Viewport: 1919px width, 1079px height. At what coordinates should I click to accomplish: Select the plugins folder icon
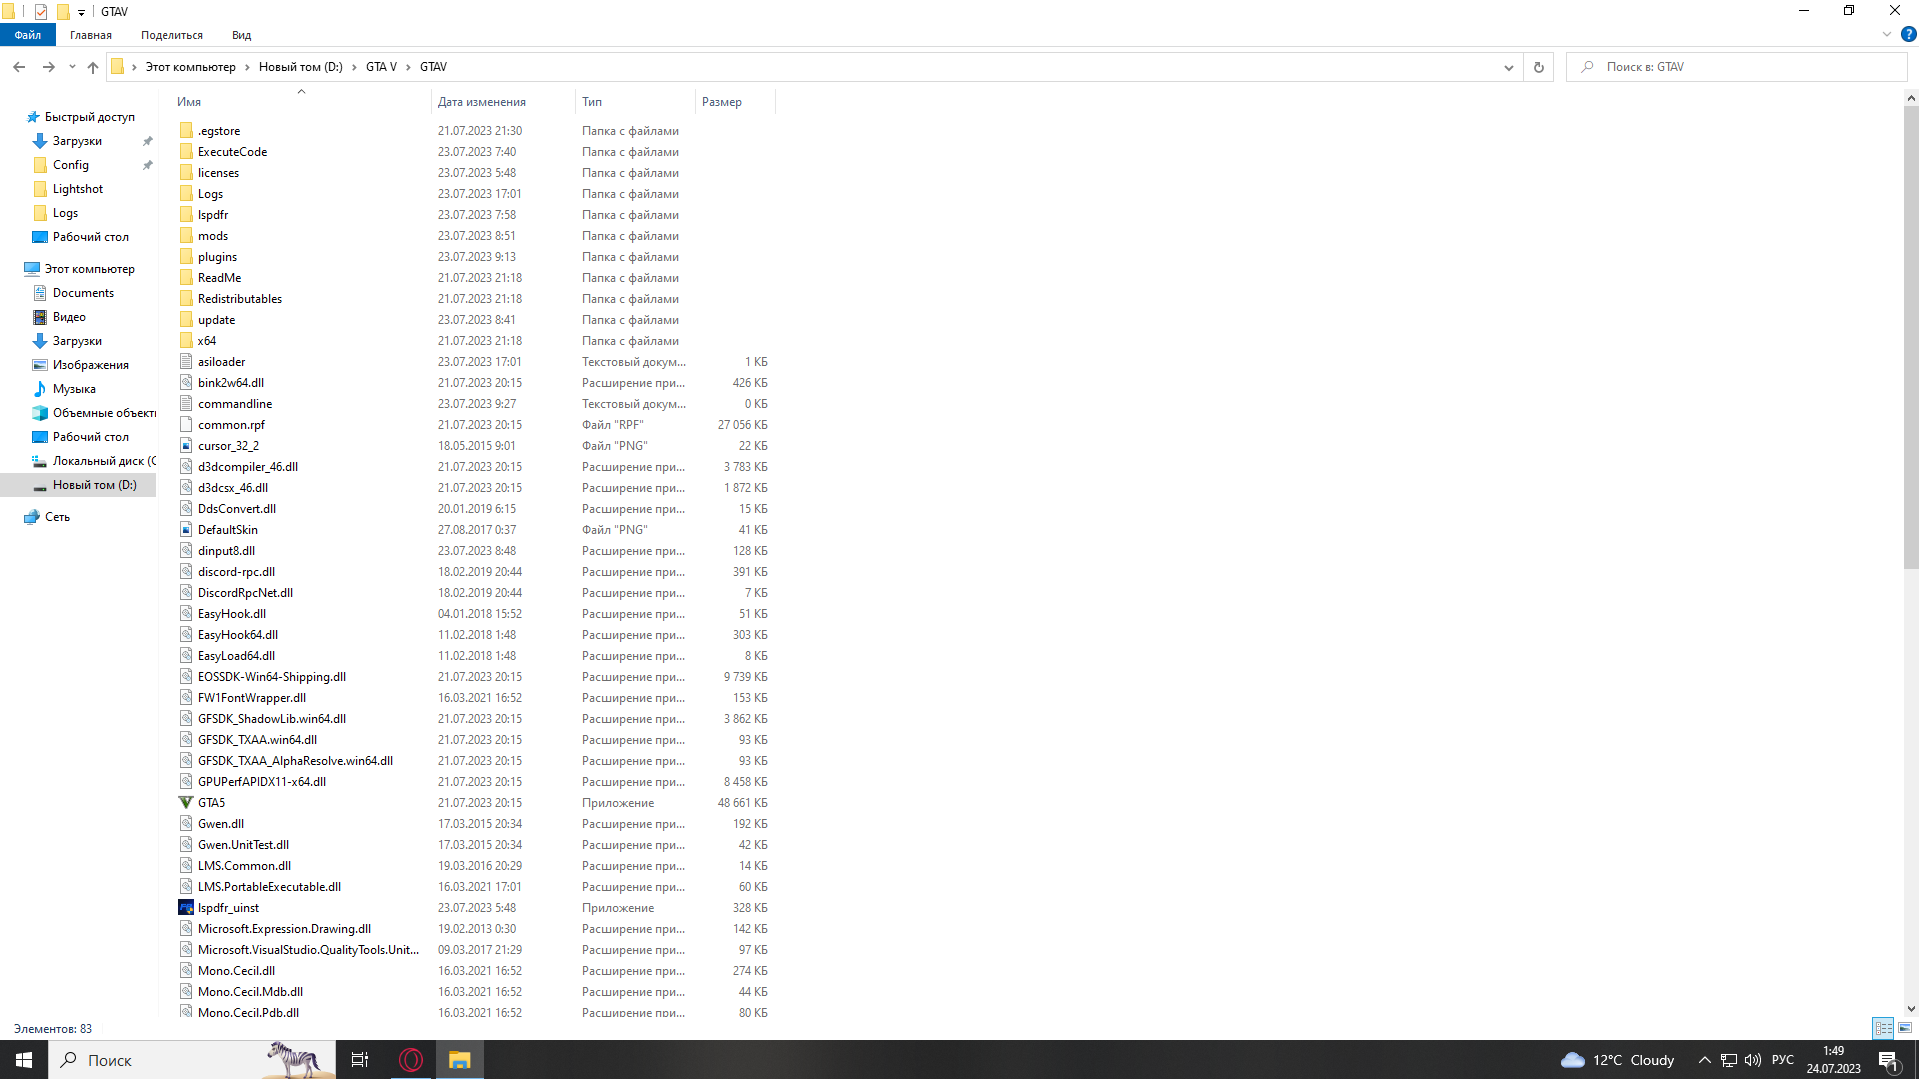click(x=186, y=256)
